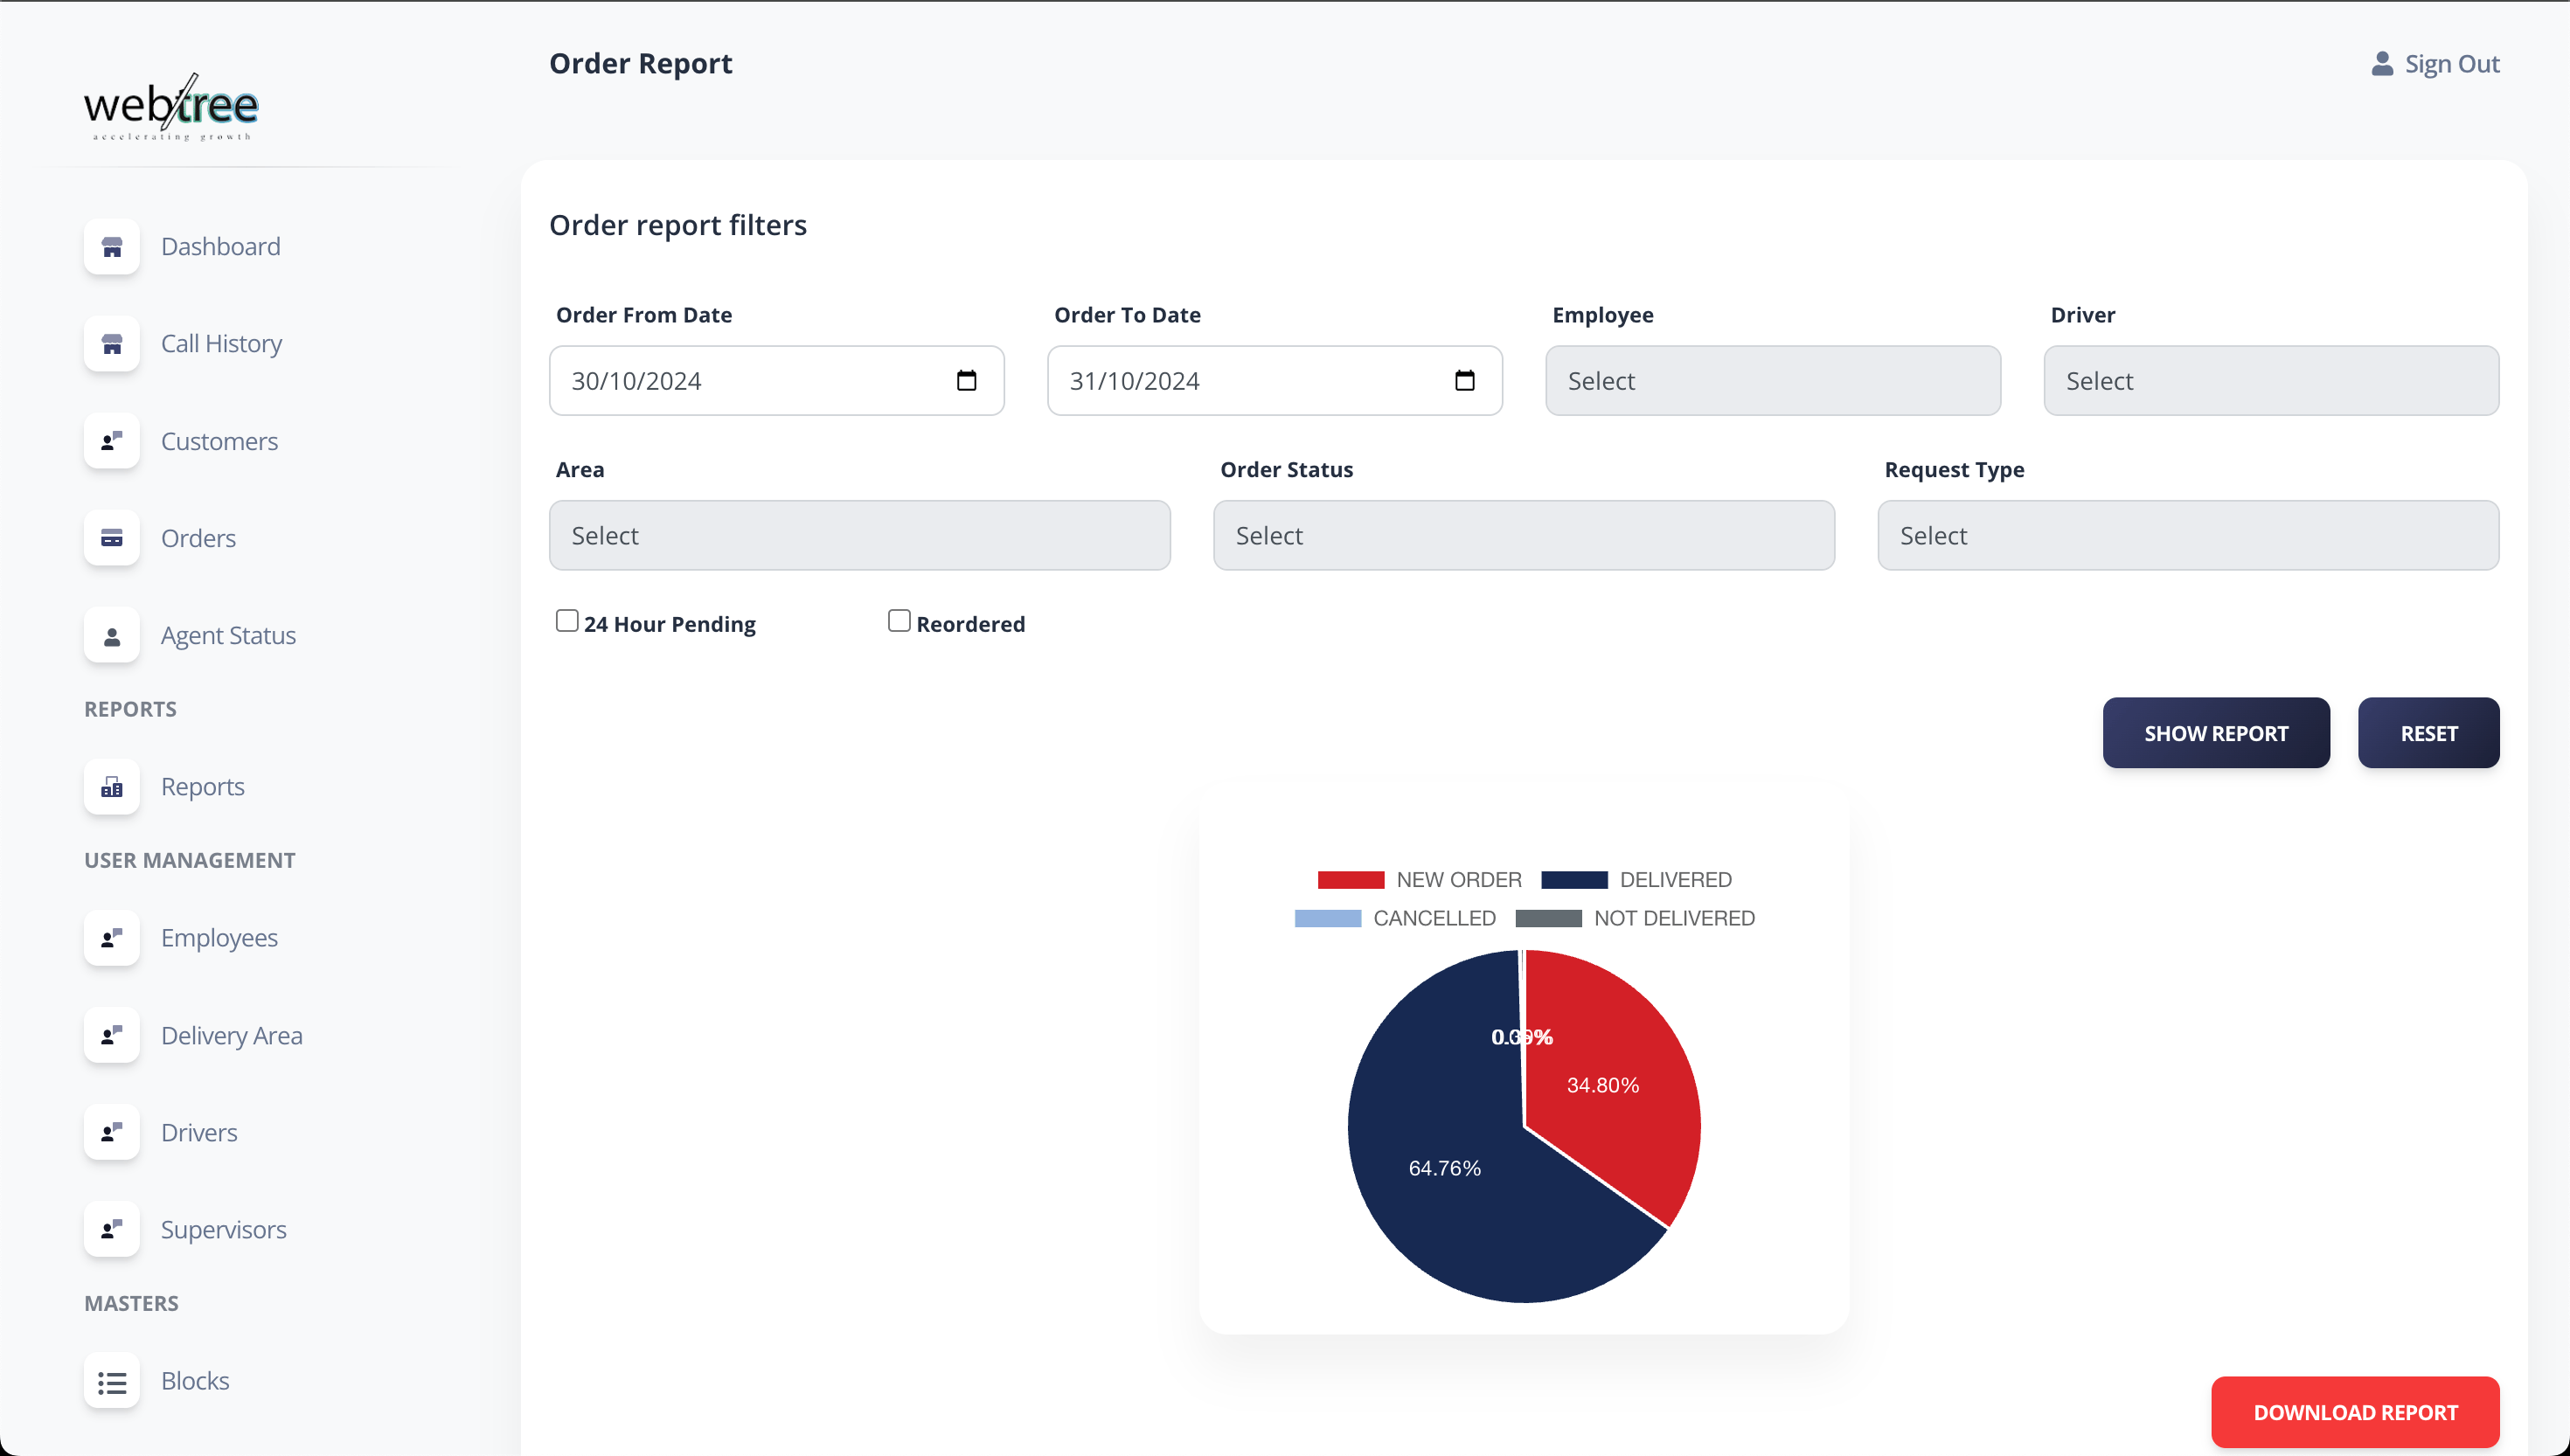Expand the Order Status dropdown
Viewport: 2570px width, 1456px height.
point(1524,536)
